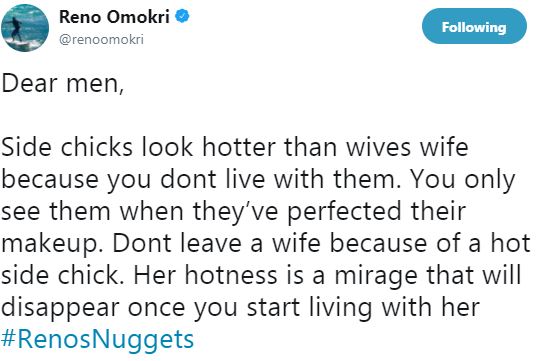Click the blue verified badge icon
543x361 pixels.
182,16
